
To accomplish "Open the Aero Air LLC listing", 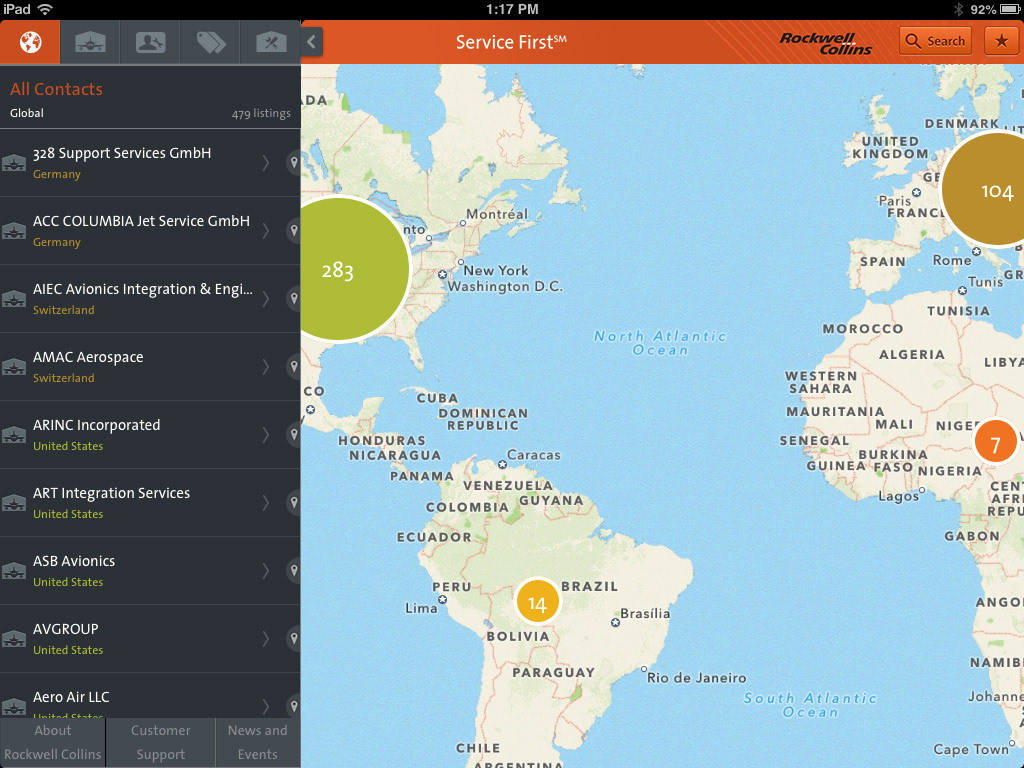I will 150,696.
